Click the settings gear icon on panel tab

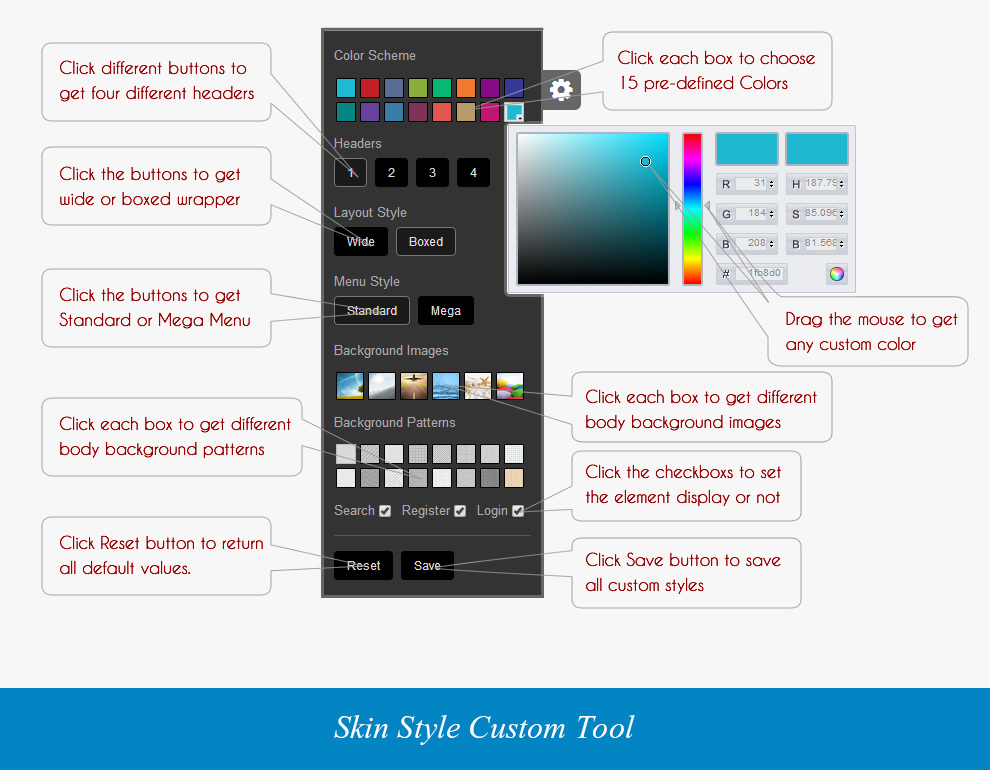pos(561,90)
